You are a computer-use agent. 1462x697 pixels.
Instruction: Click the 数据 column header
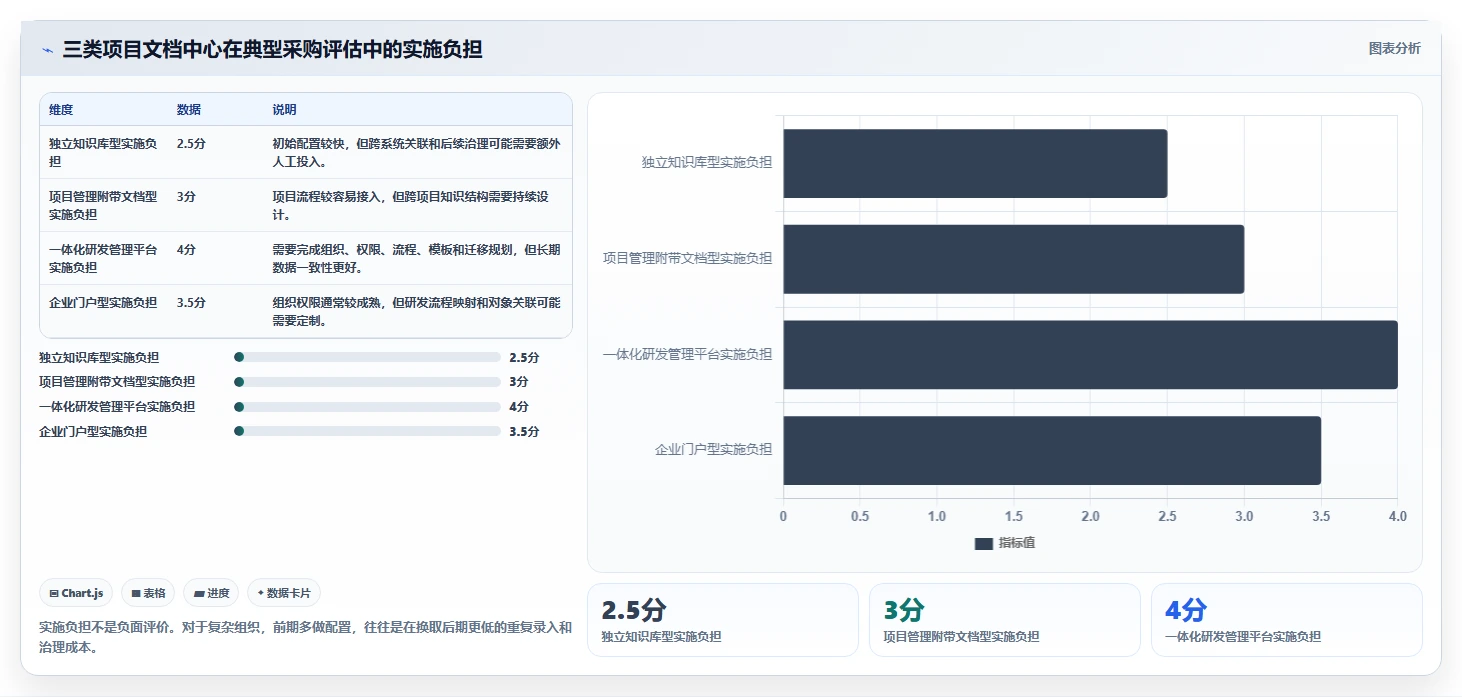pyautogui.click(x=189, y=110)
